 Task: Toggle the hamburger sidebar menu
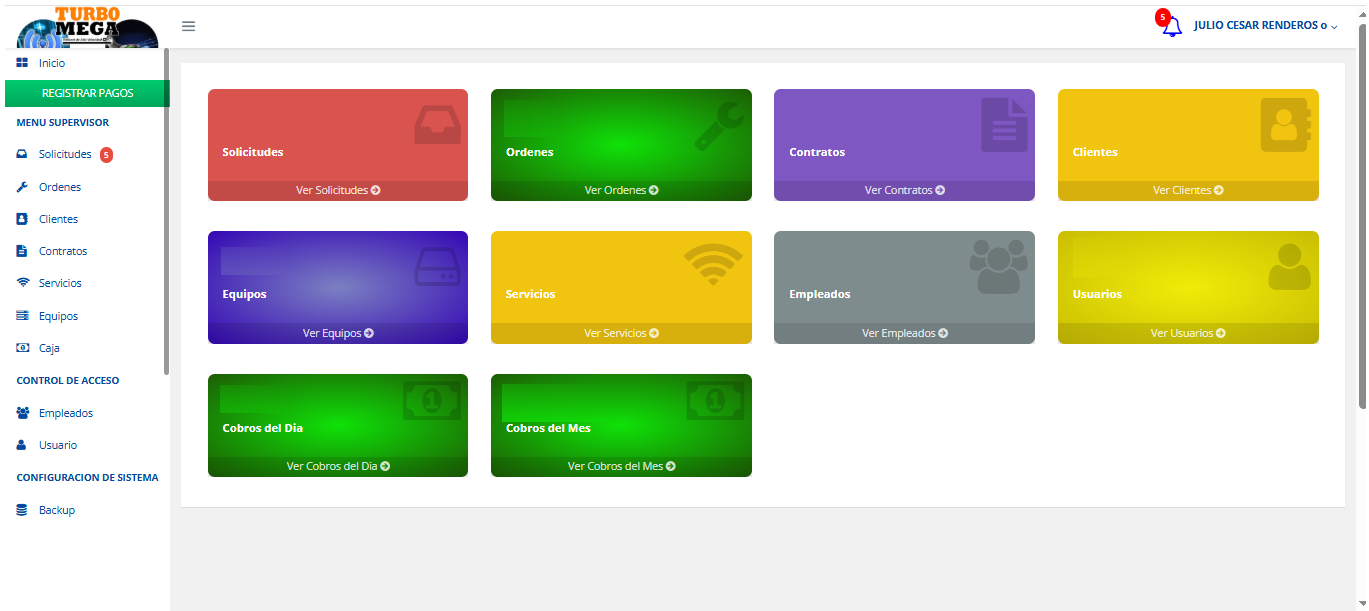(x=188, y=26)
